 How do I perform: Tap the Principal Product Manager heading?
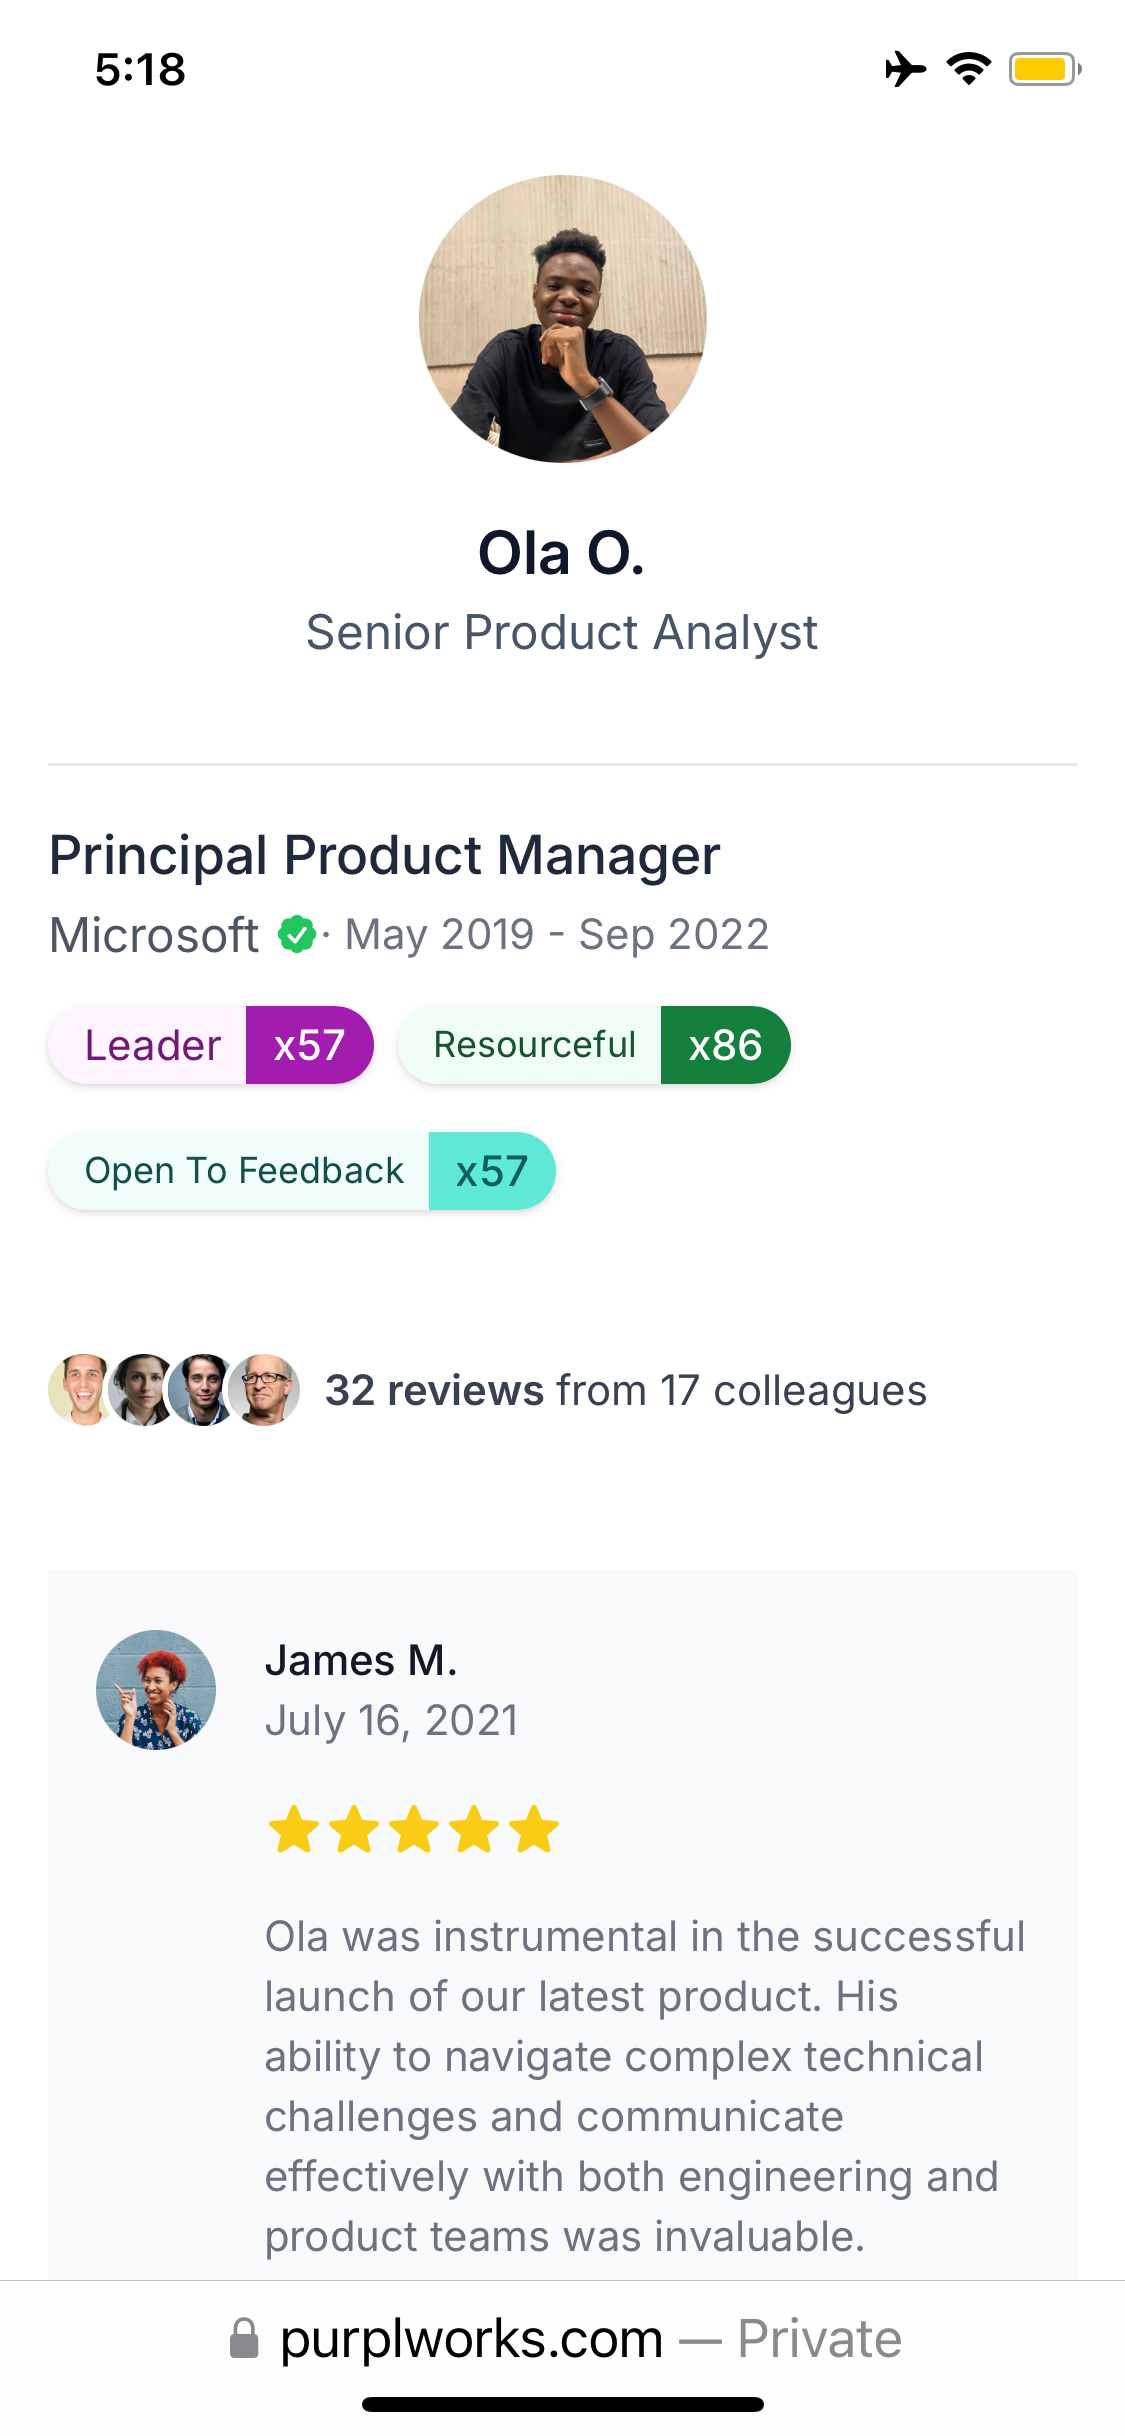click(385, 856)
